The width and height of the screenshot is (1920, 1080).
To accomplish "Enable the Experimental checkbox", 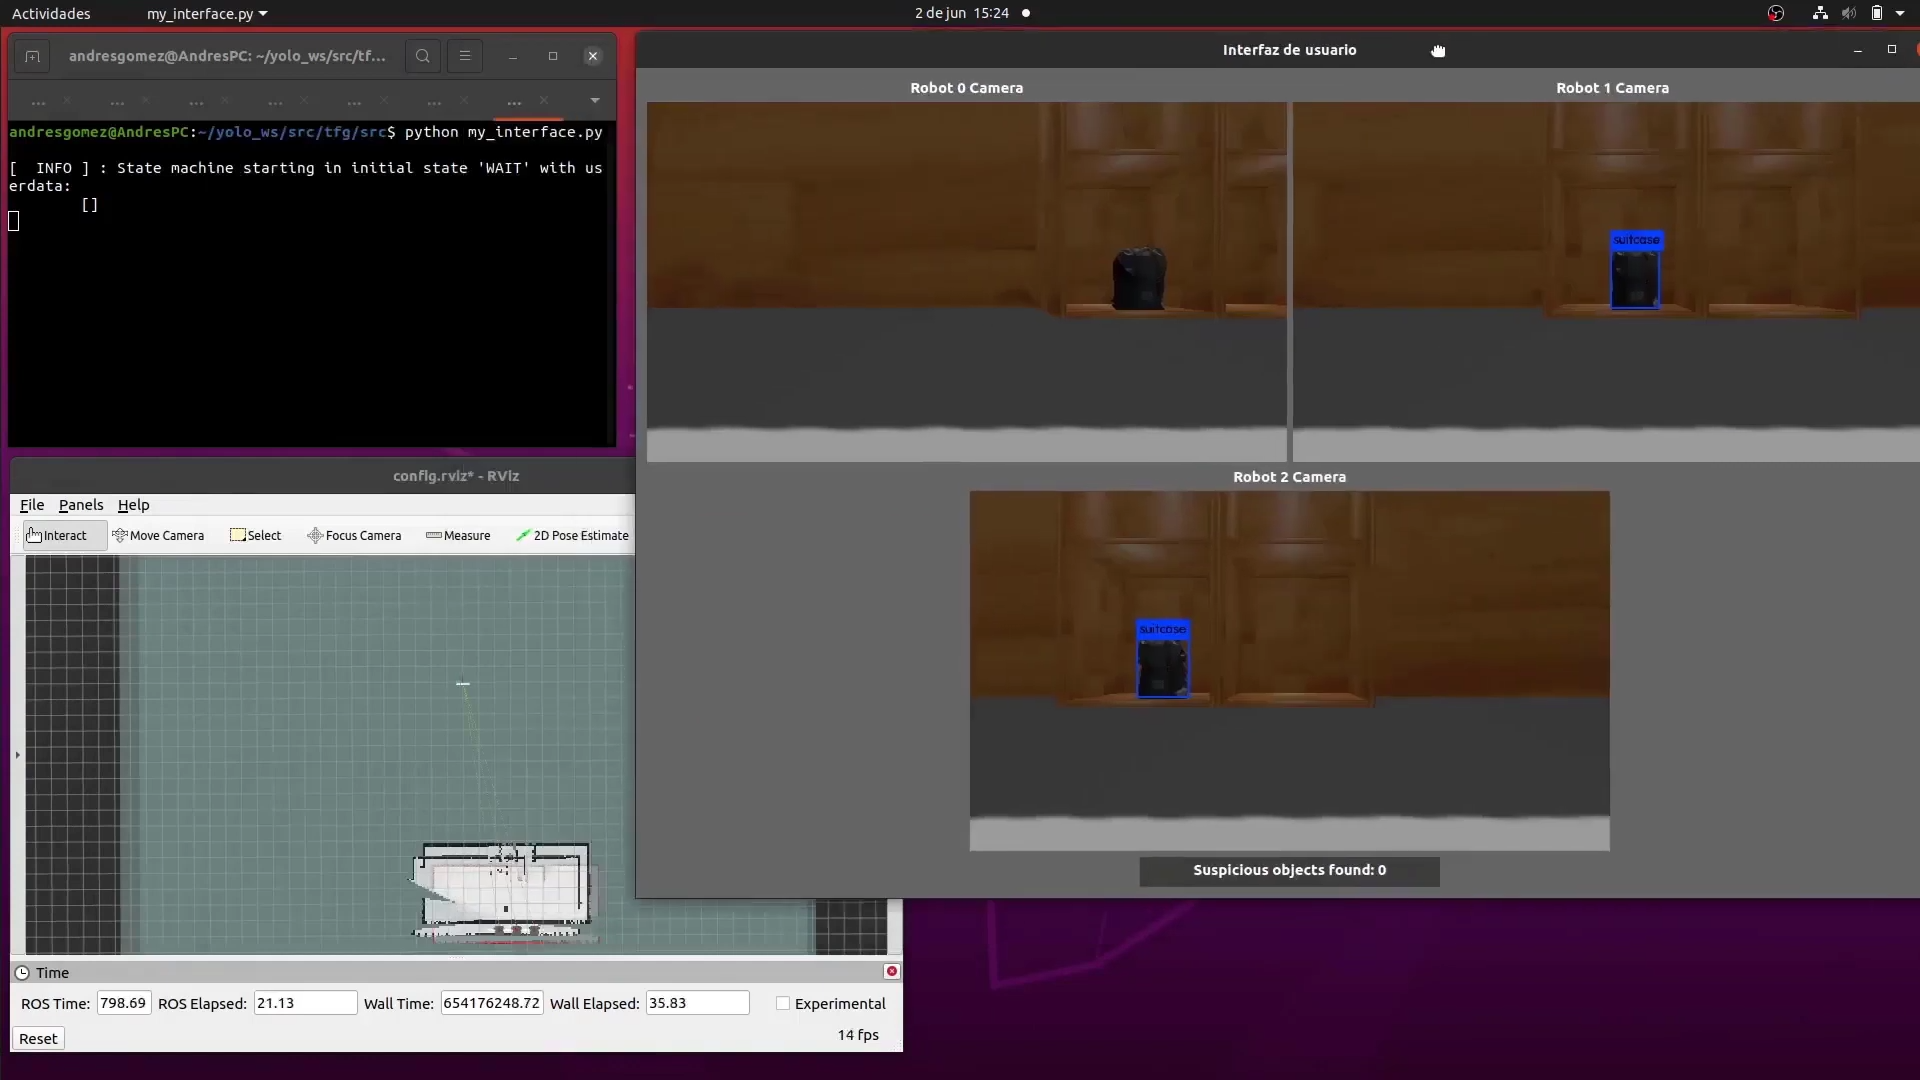I will tap(783, 1003).
